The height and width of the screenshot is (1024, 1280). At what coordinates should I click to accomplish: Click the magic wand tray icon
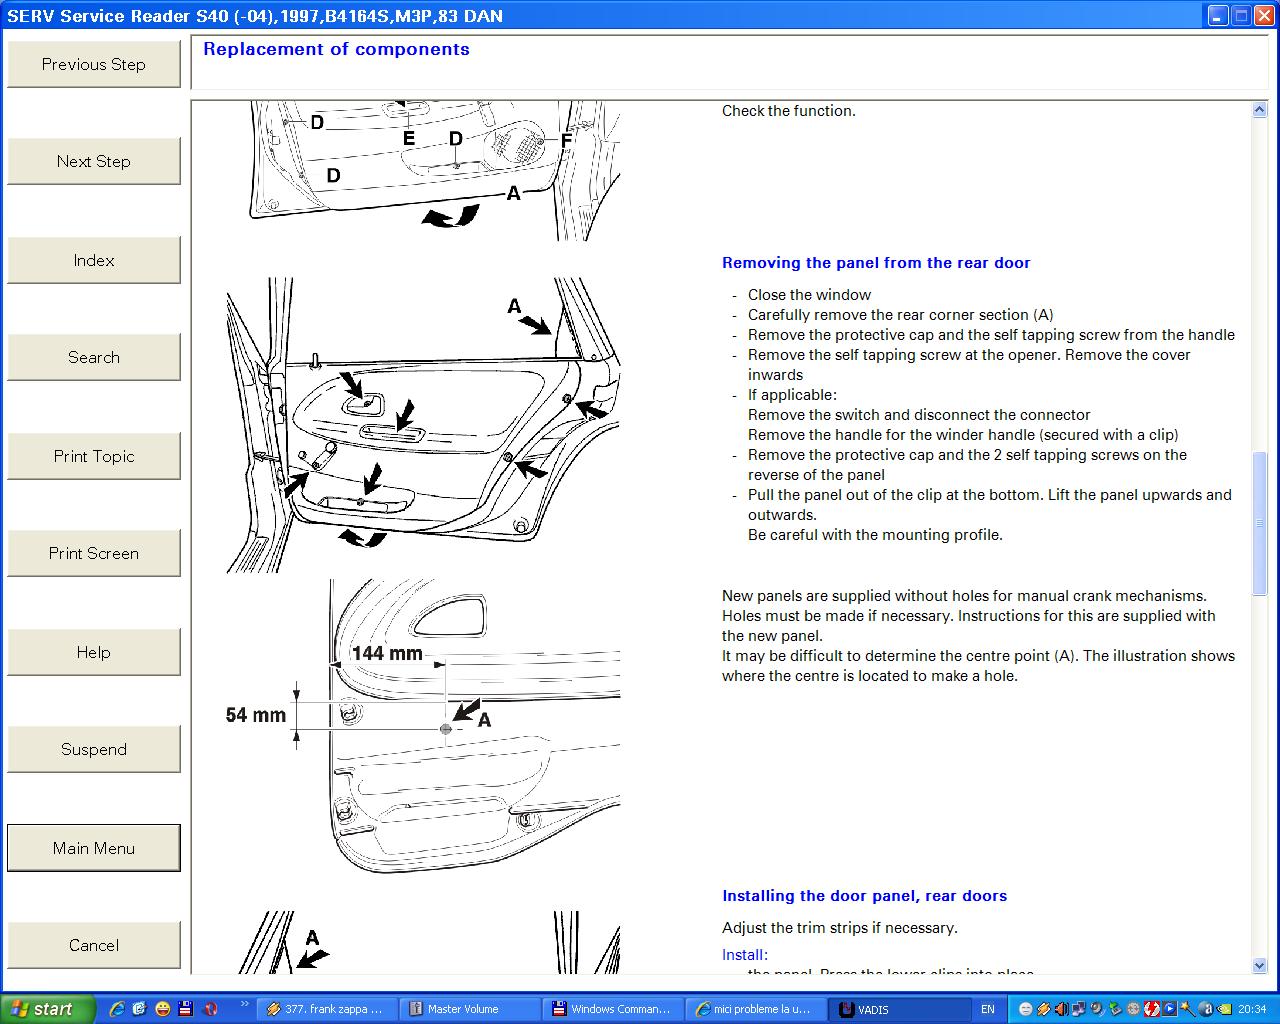1188,1009
